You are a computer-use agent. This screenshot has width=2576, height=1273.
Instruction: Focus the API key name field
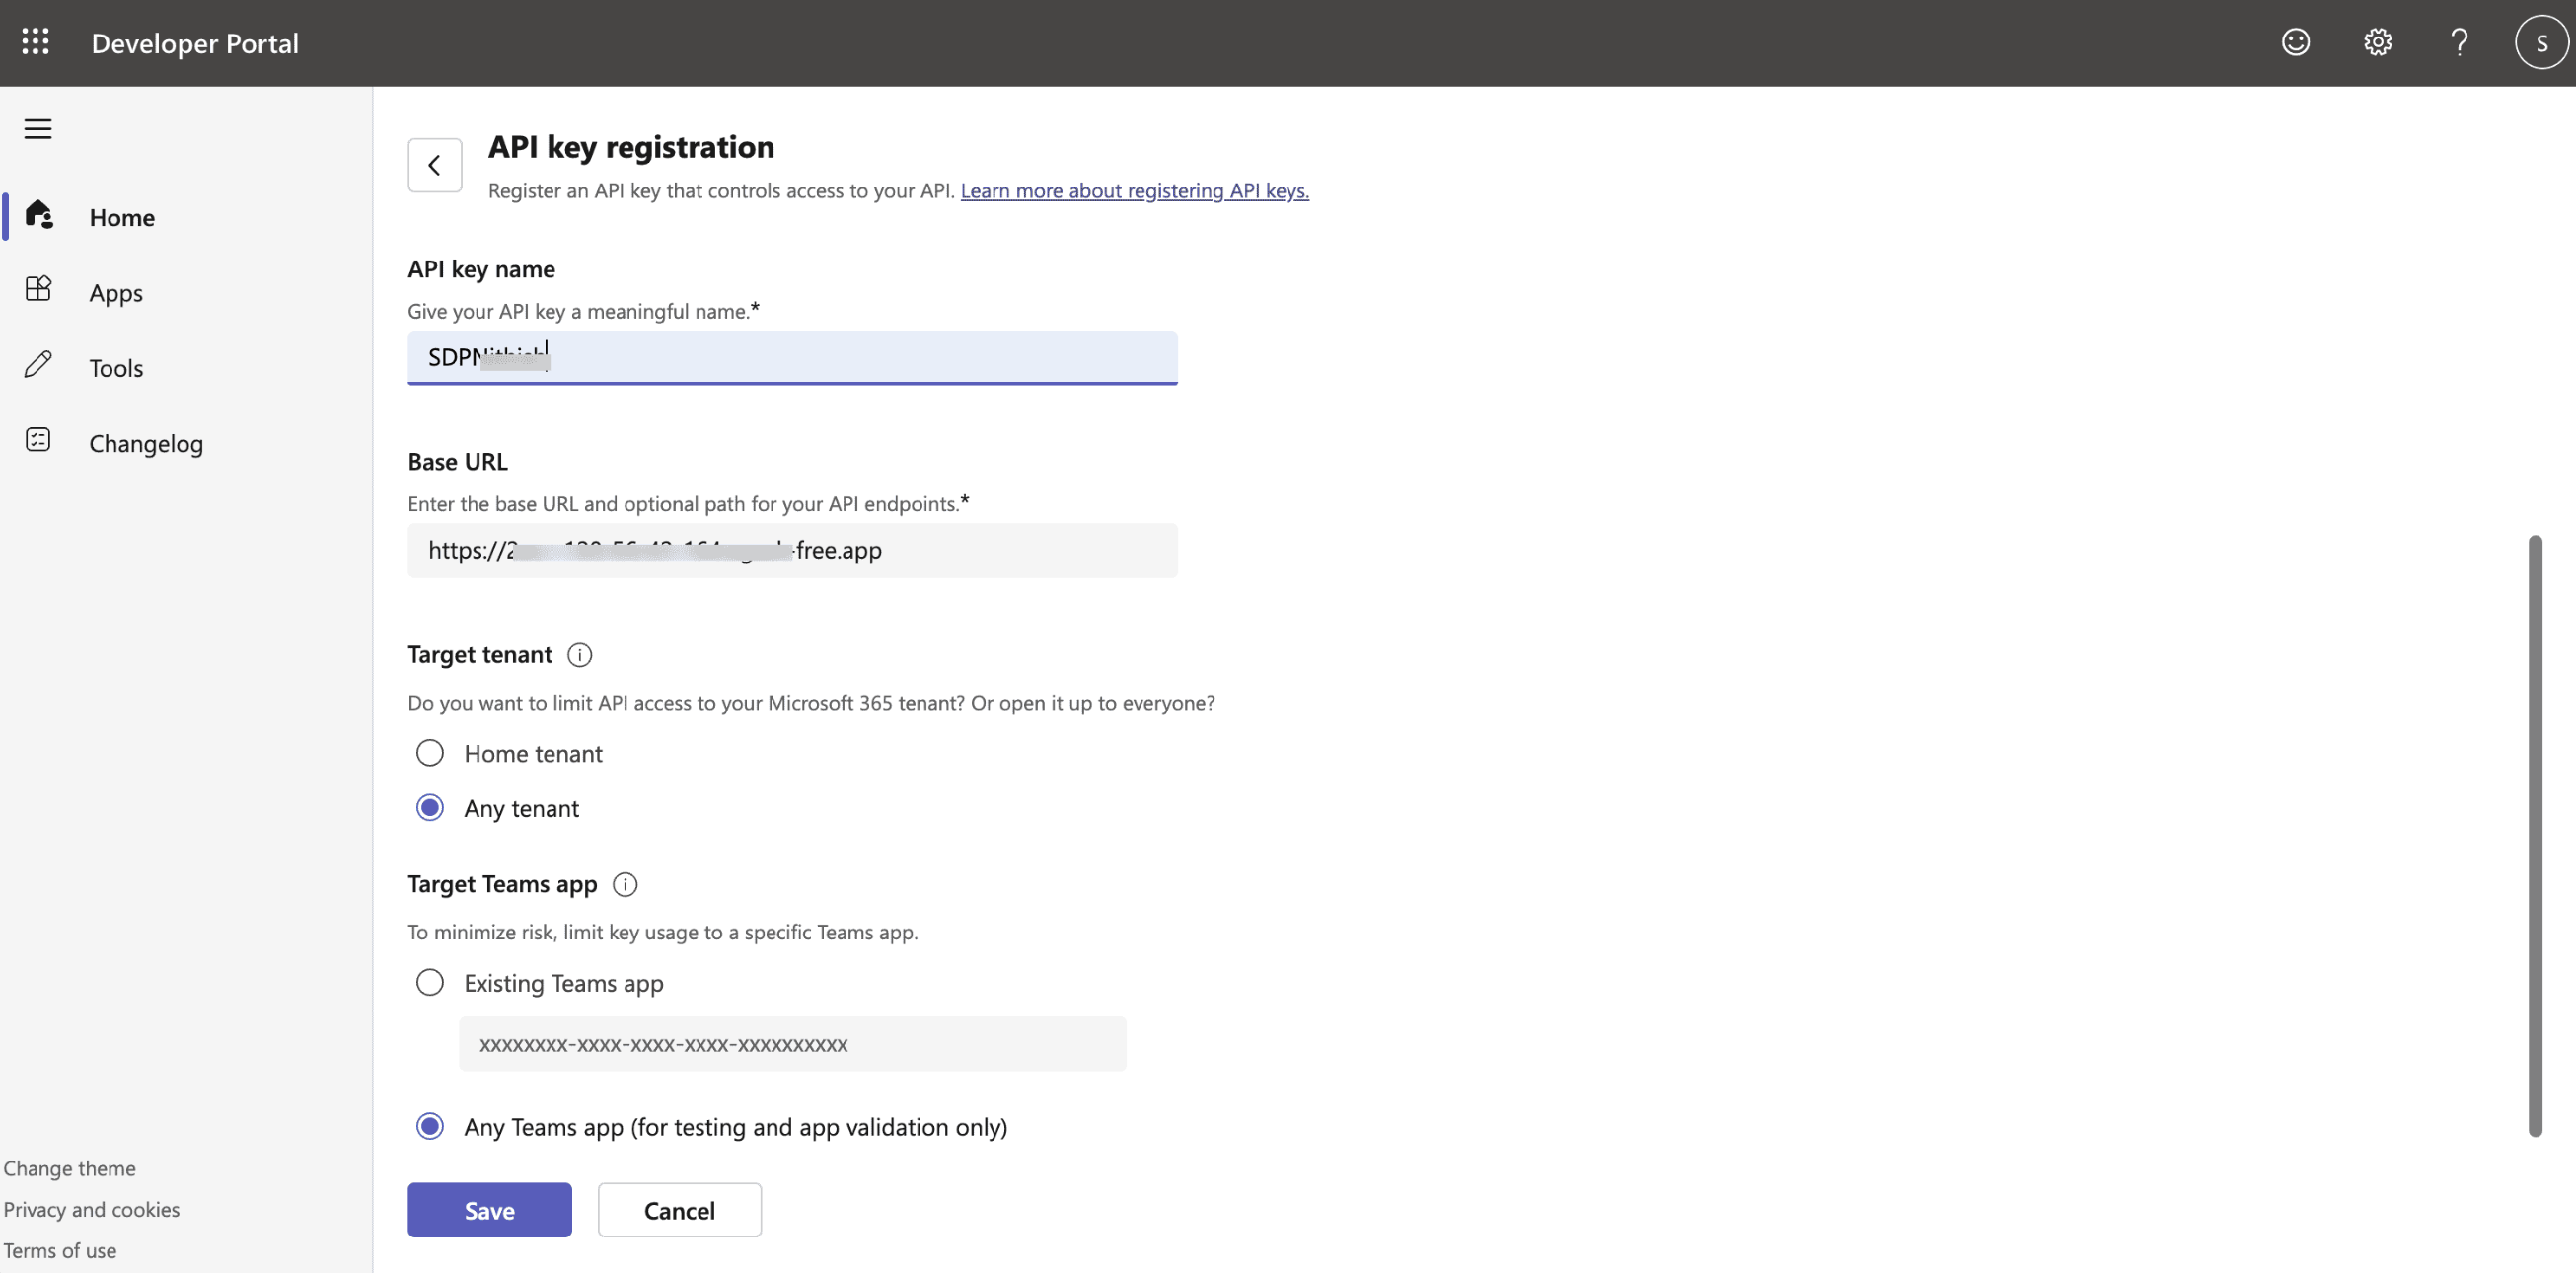pos(793,357)
